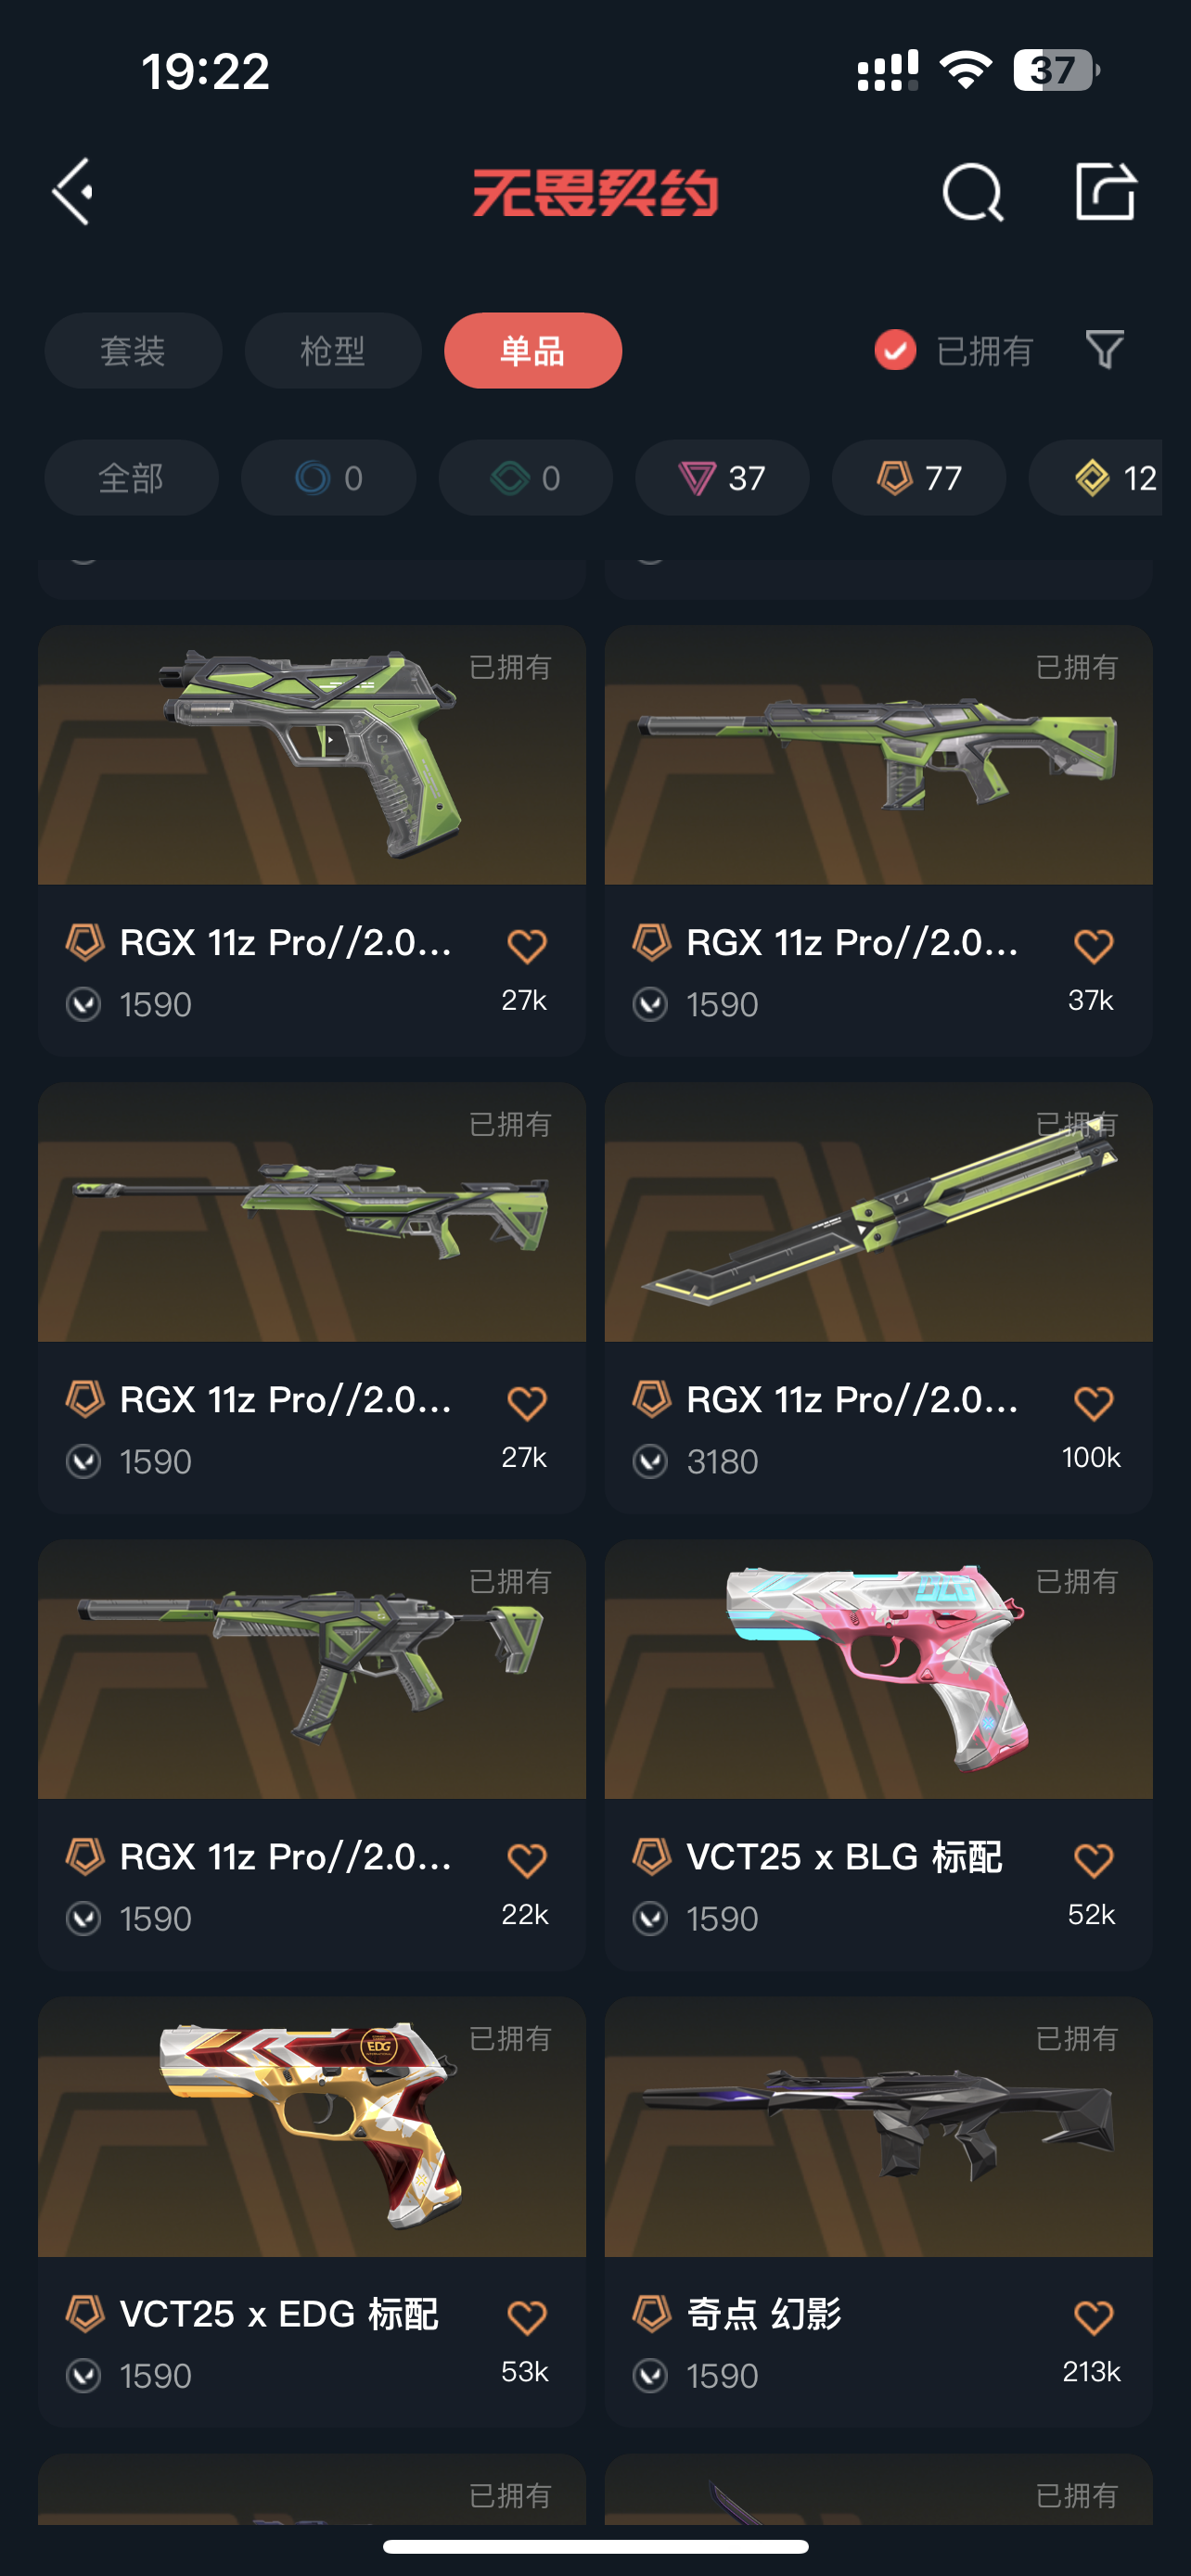Select the 单品 tab
The width and height of the screenshot is (1191, 2576).
pyautogui.click(x=533, y=351)
